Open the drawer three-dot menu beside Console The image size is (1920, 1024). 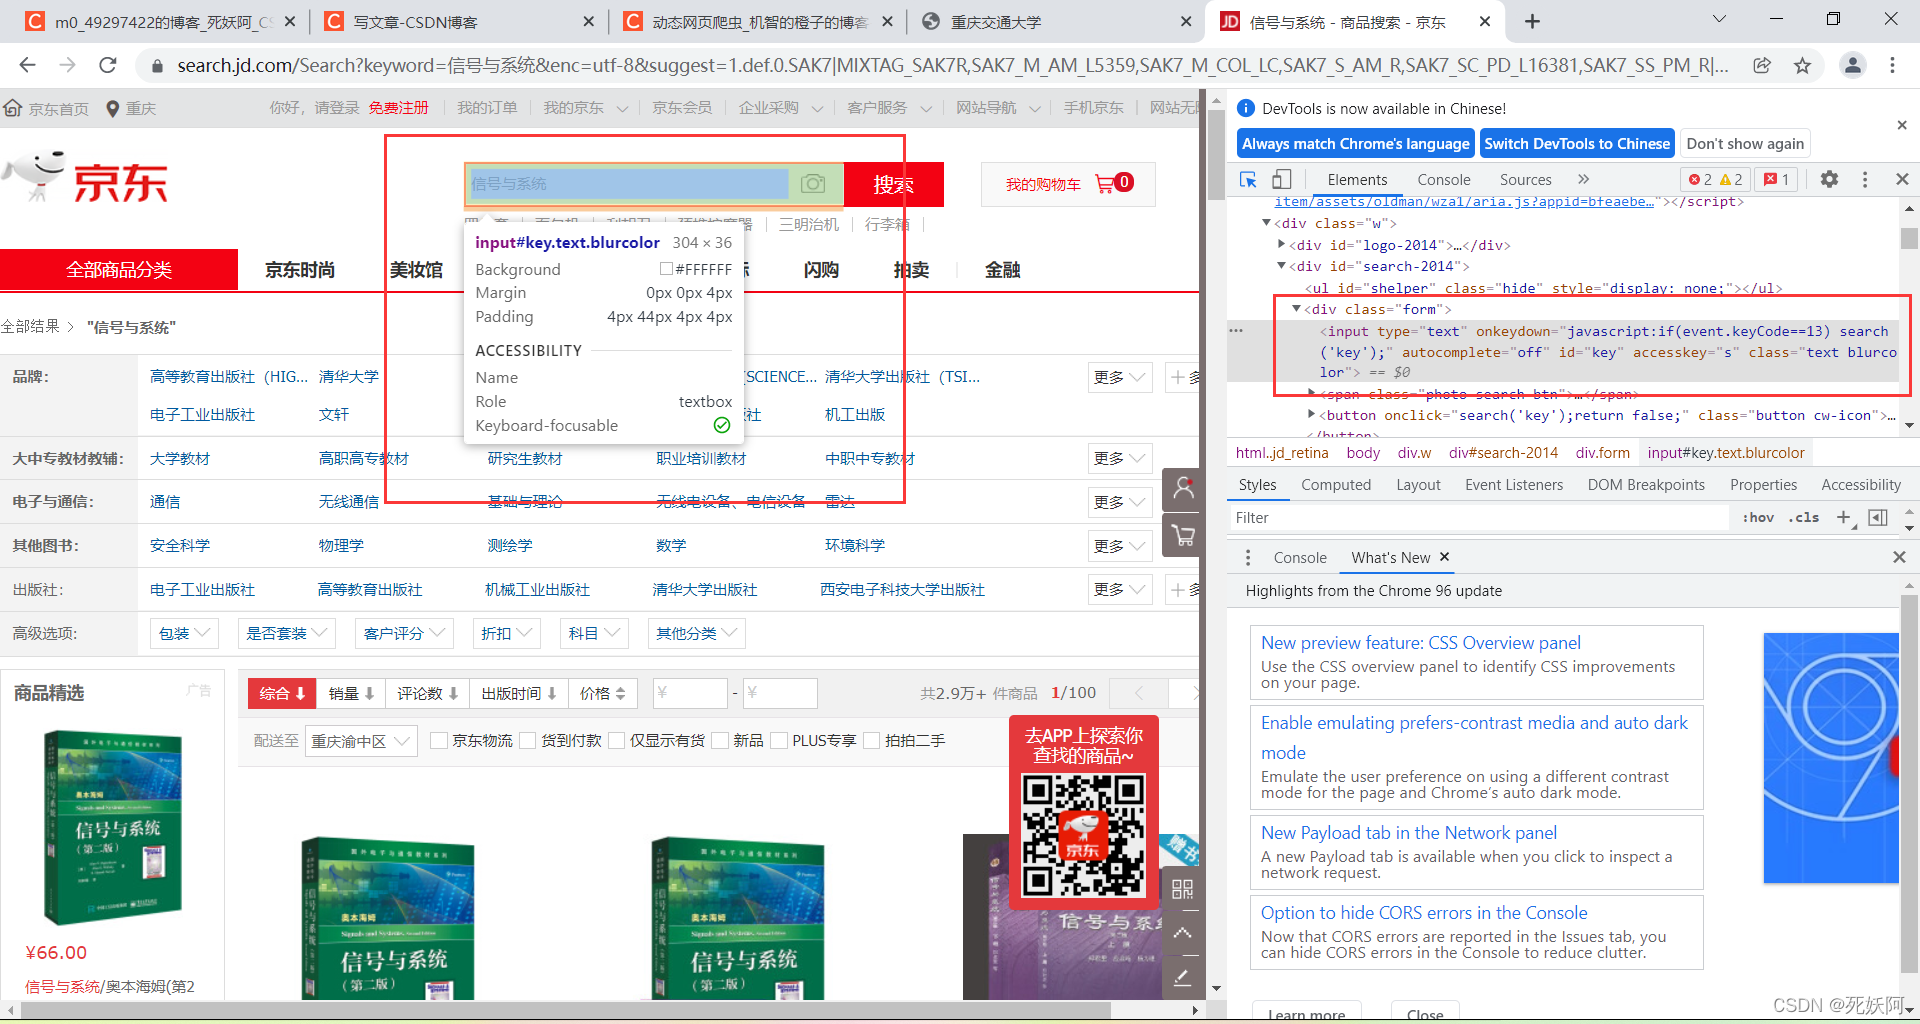click(1247, 557)
